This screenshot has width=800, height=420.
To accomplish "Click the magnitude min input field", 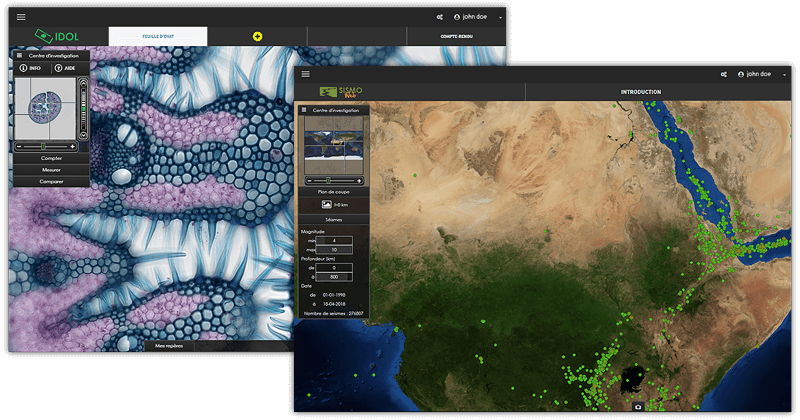I will tap(333, 239).
